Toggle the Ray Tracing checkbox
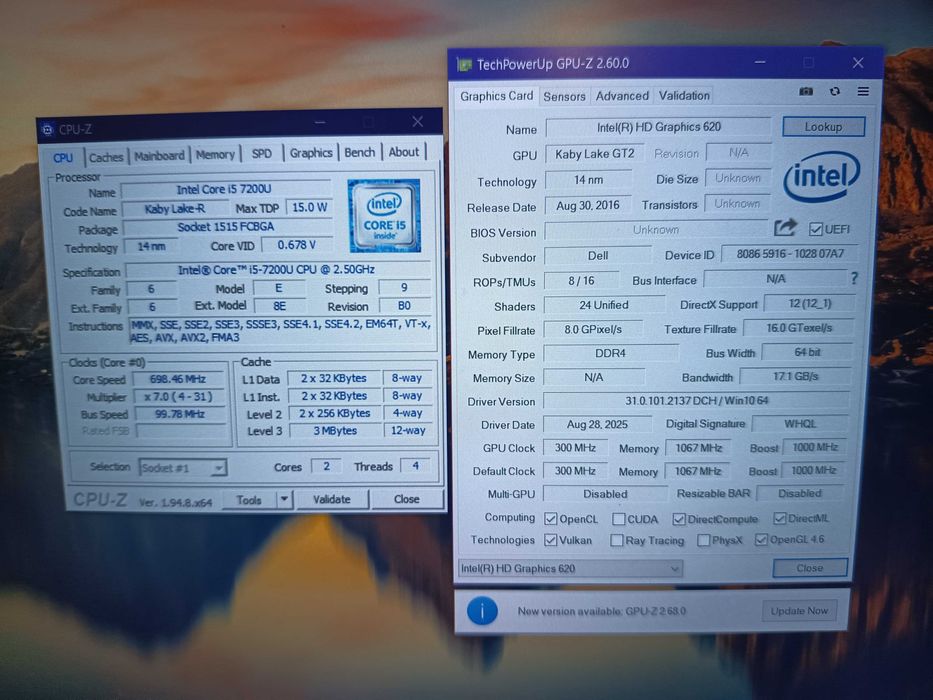The height and width of the screenshot is (700, 933). (617, 540)
